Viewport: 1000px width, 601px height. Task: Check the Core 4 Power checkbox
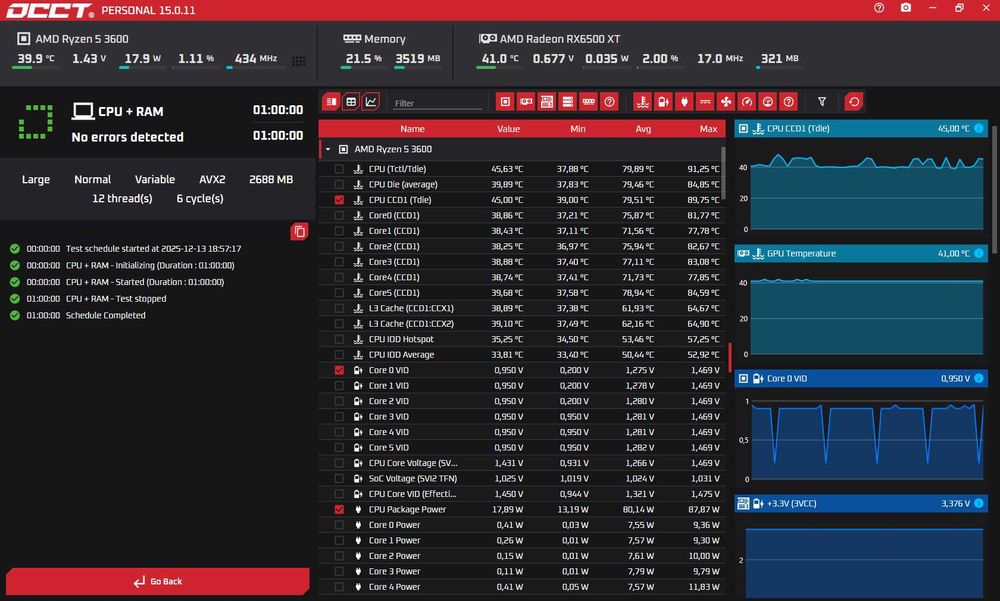coord(339,587)
